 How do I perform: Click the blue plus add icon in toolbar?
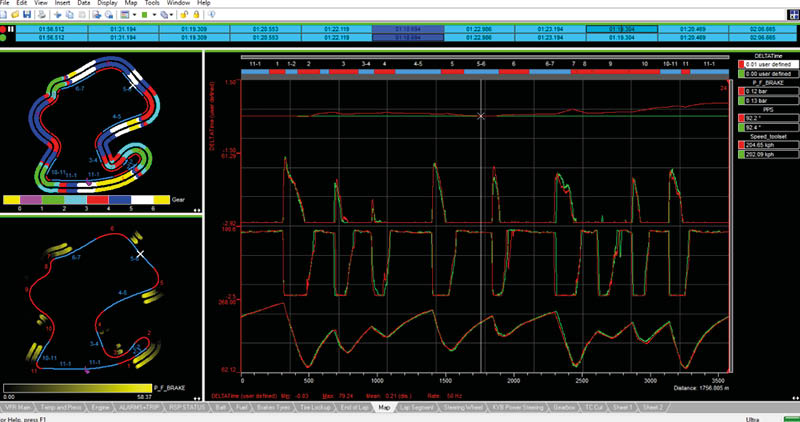coord(58,14)
